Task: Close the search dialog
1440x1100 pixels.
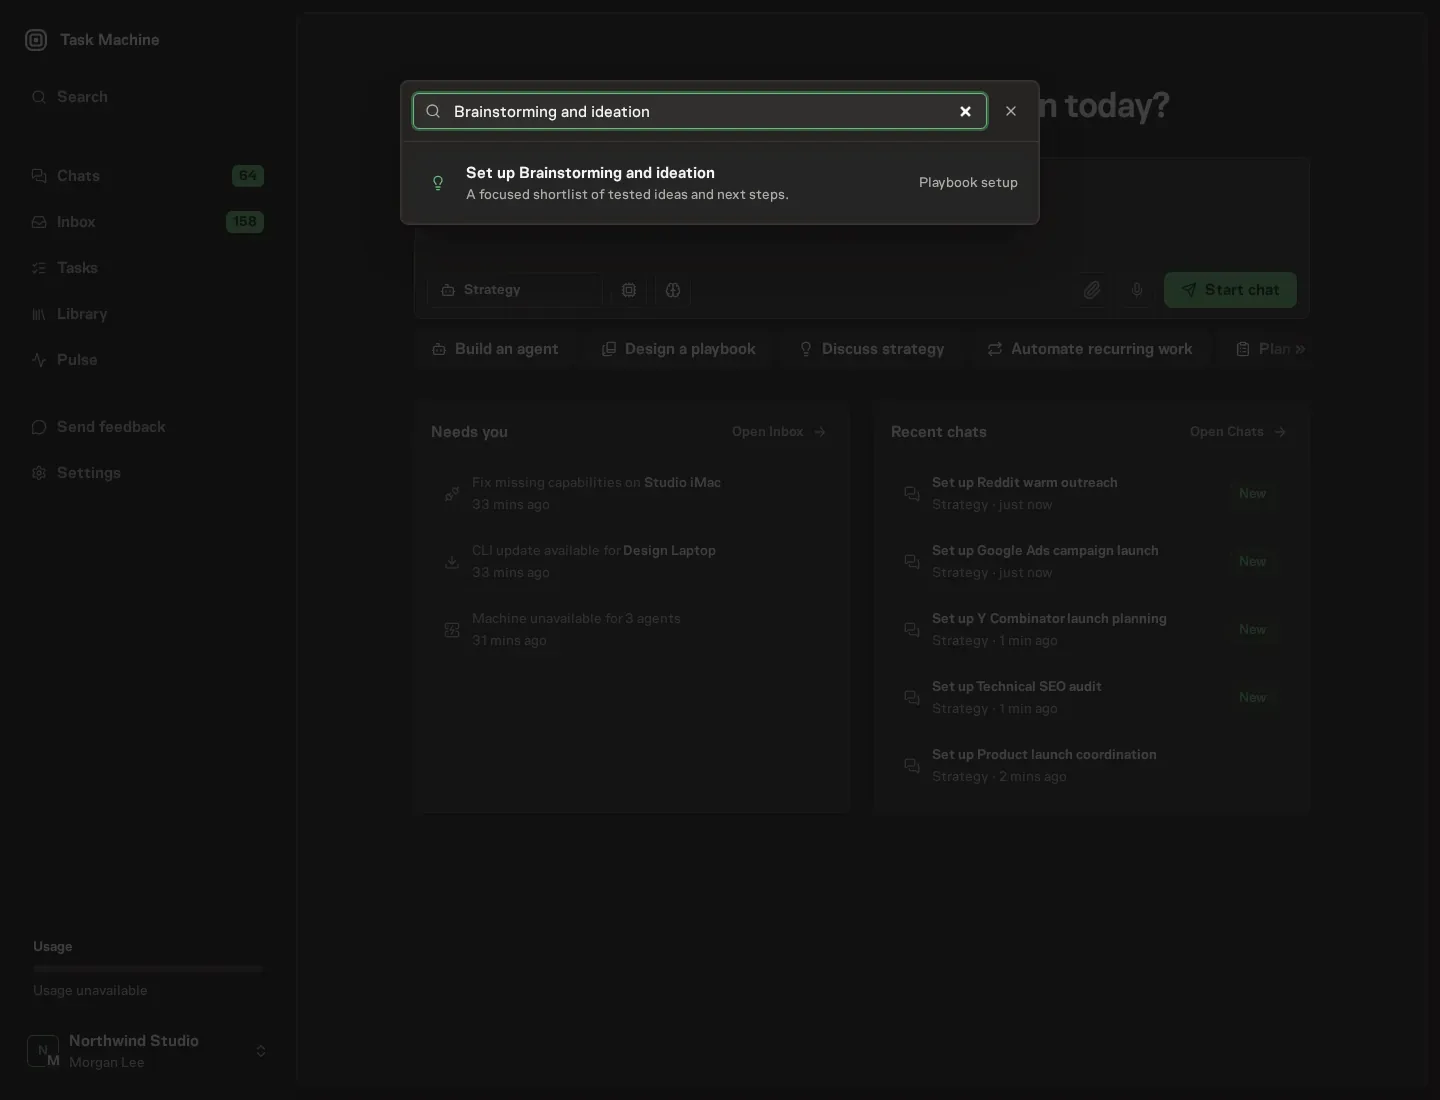Action: pyautogui.click(x=1011, y=111)
